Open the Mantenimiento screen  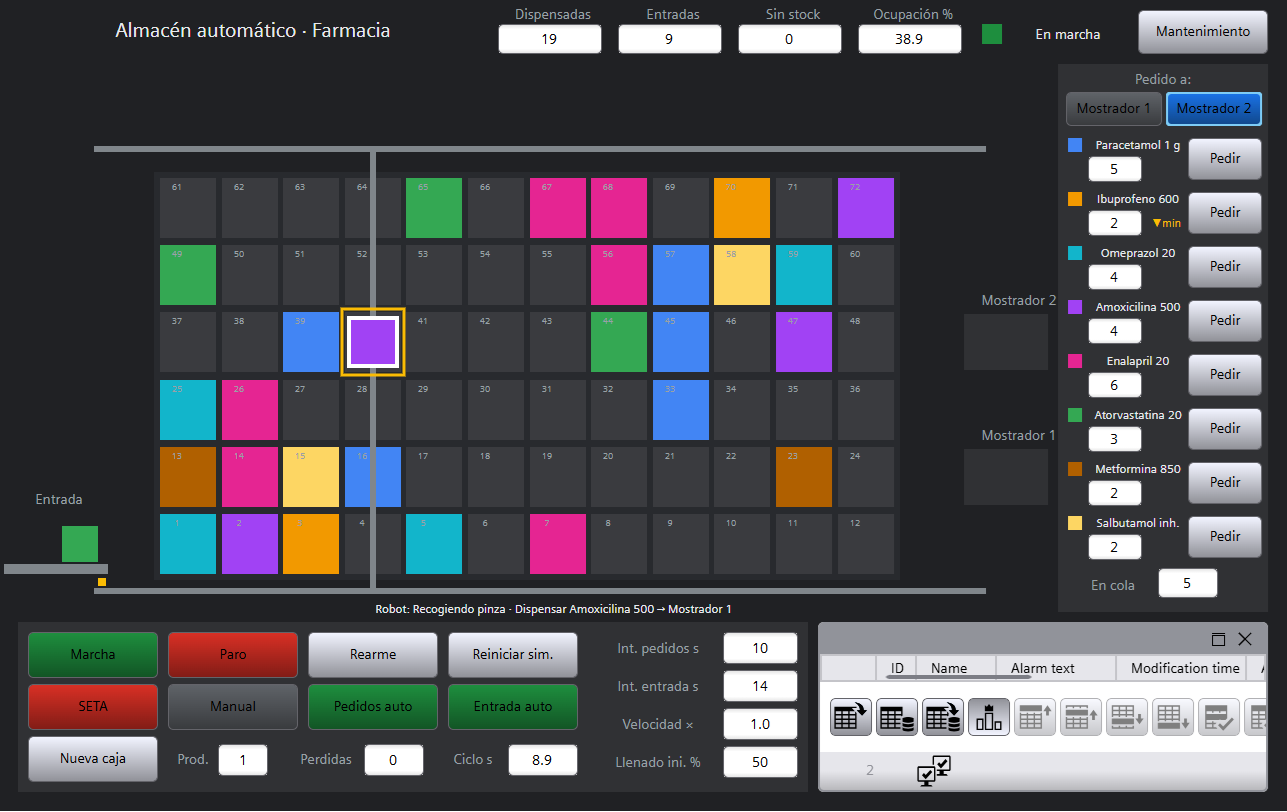(x=1203, y=32)
